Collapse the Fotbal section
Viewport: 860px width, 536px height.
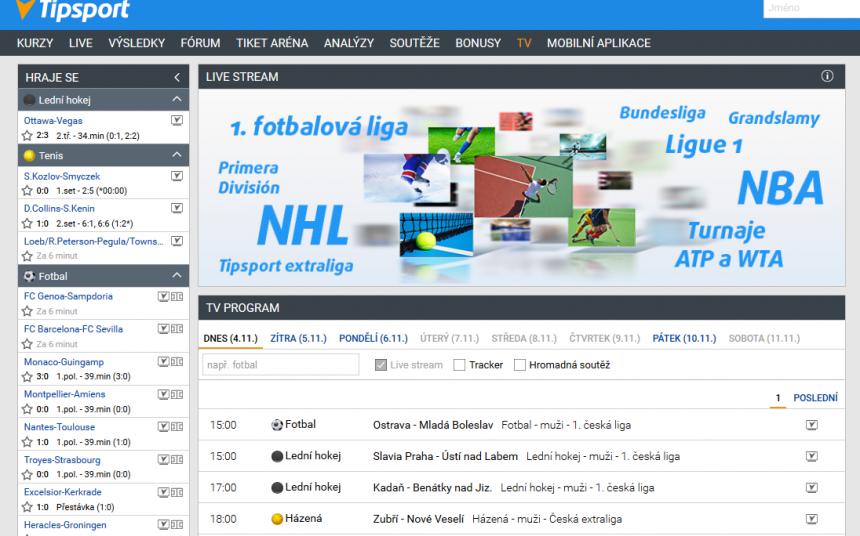[x=177, y=275]
